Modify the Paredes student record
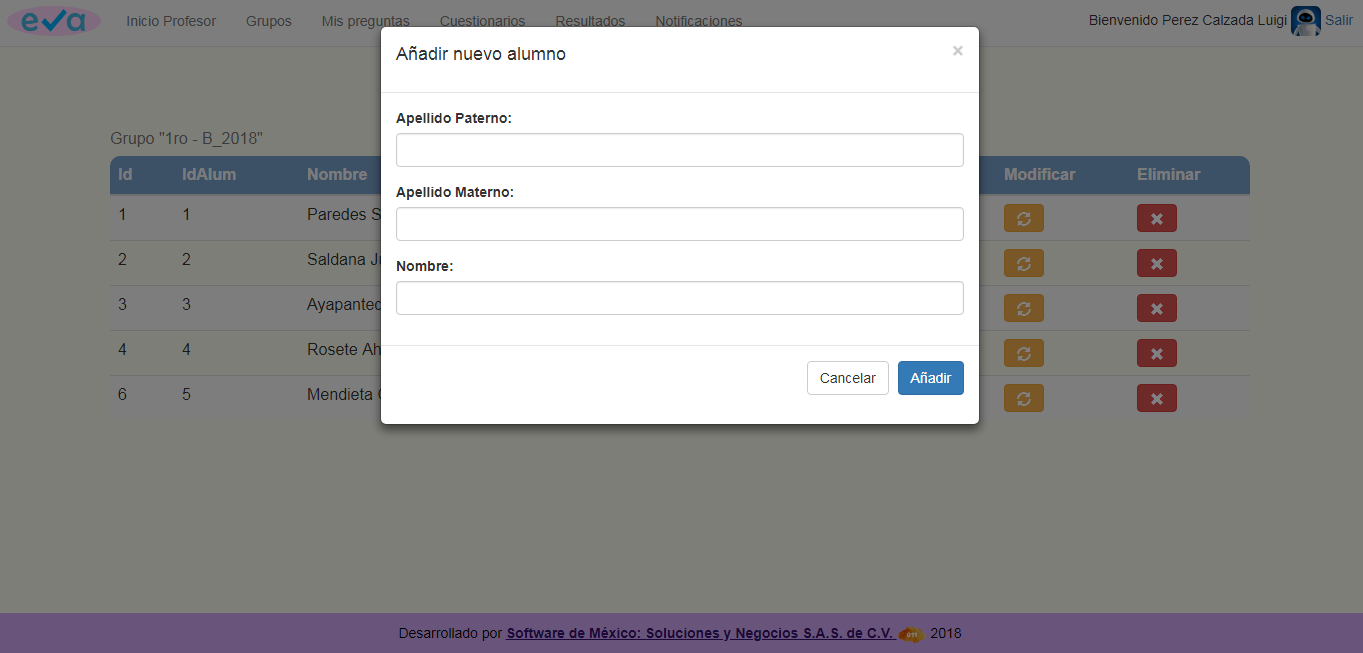The width and height of the screenshot is (1363, 653). tap(1023, 217)
